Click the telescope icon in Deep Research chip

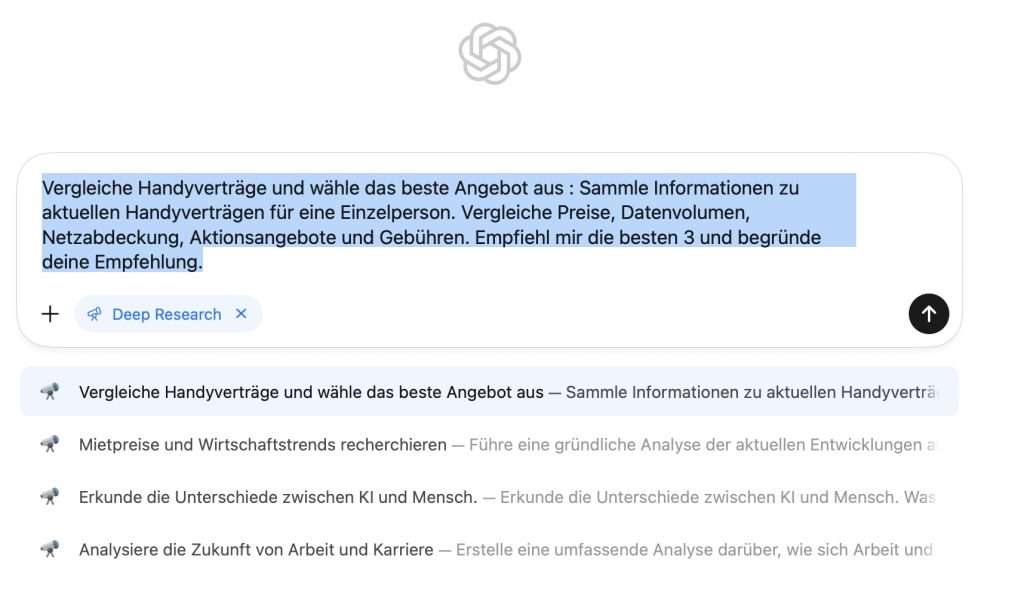tap(94, 314)
